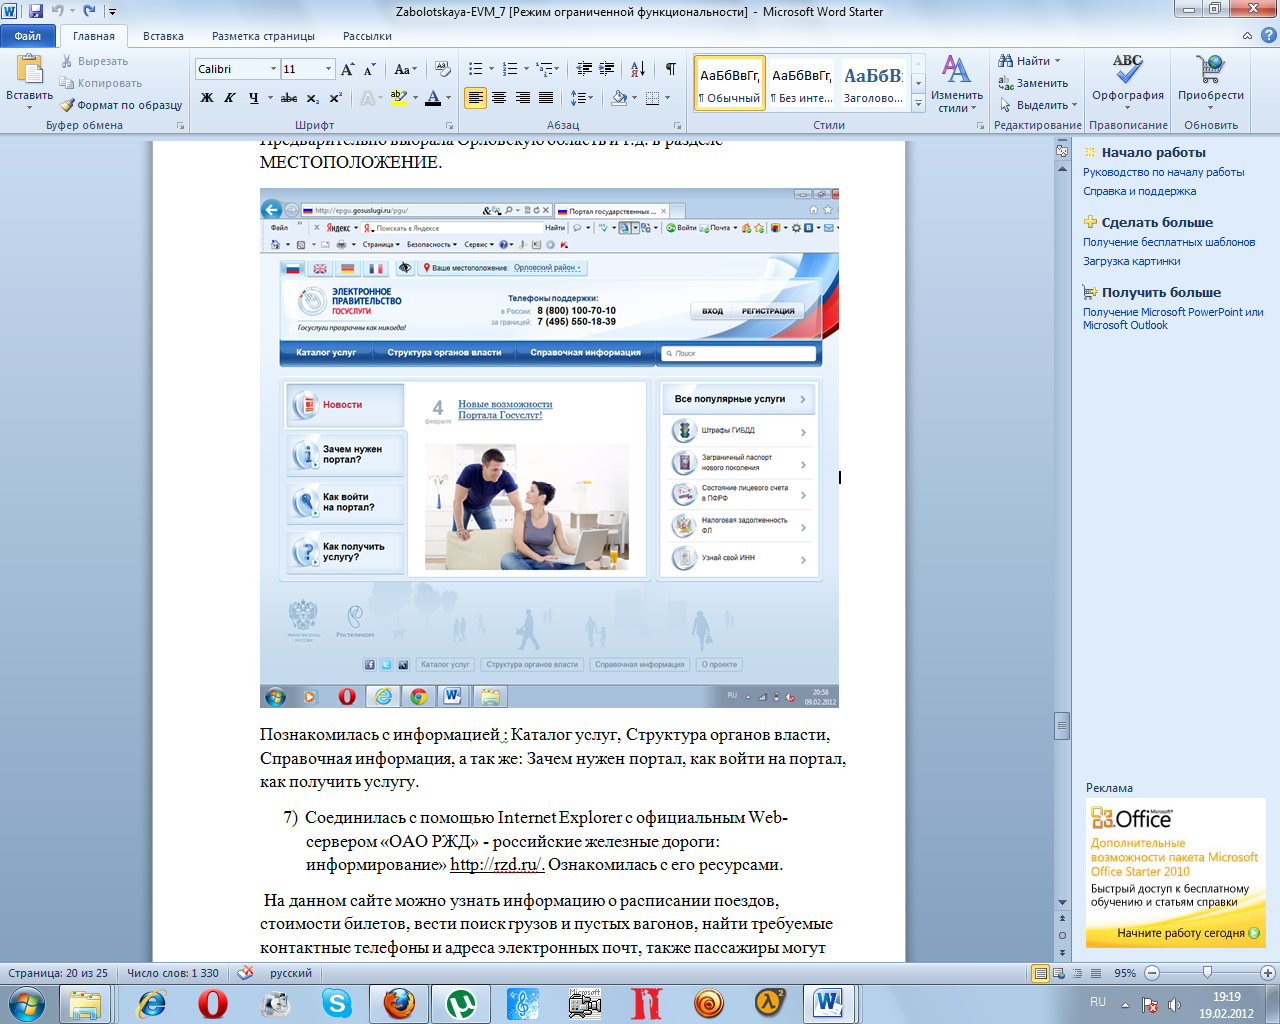The height and width of the screenshot is (1024, 1280).
Task: Open the Выделить (Select) menu
Action: pyautogui.click(x=1039, y=105)
